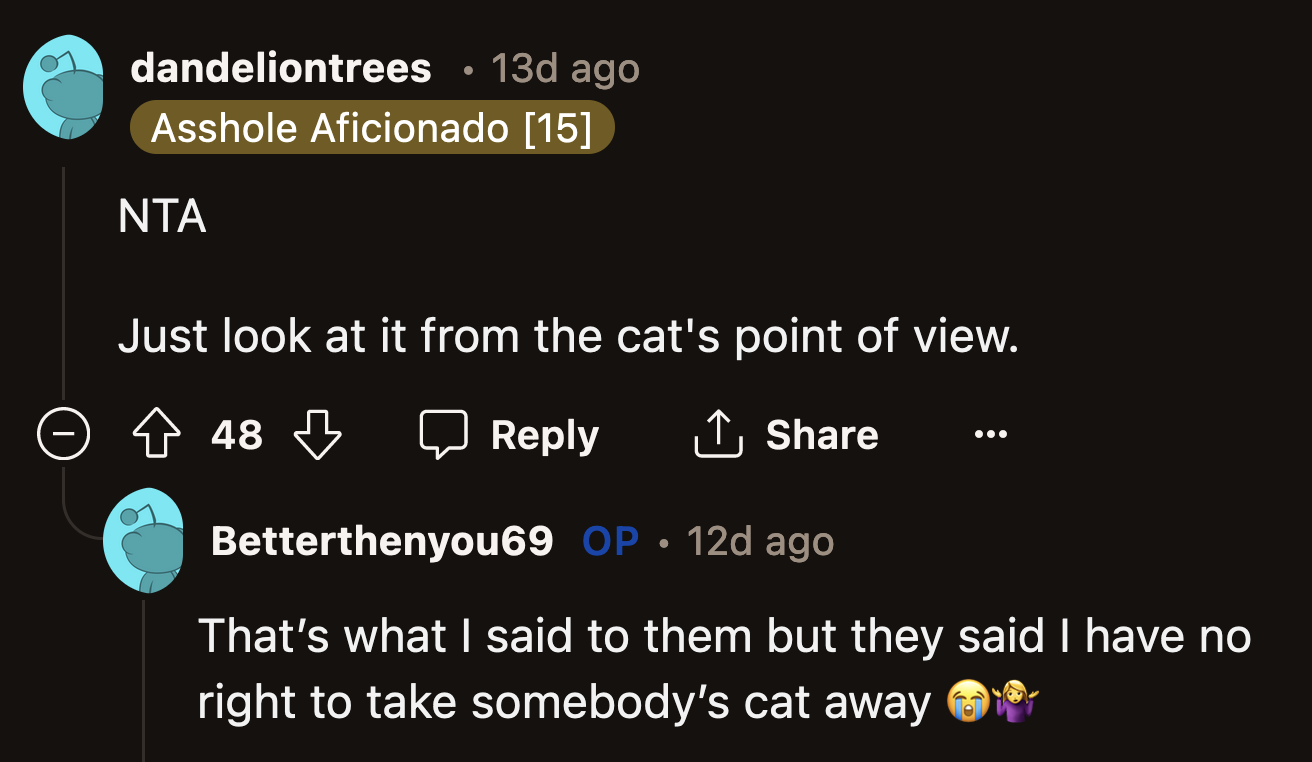
Task: Collapse the comment thread with the minus circle
Action: click(63, 433)
